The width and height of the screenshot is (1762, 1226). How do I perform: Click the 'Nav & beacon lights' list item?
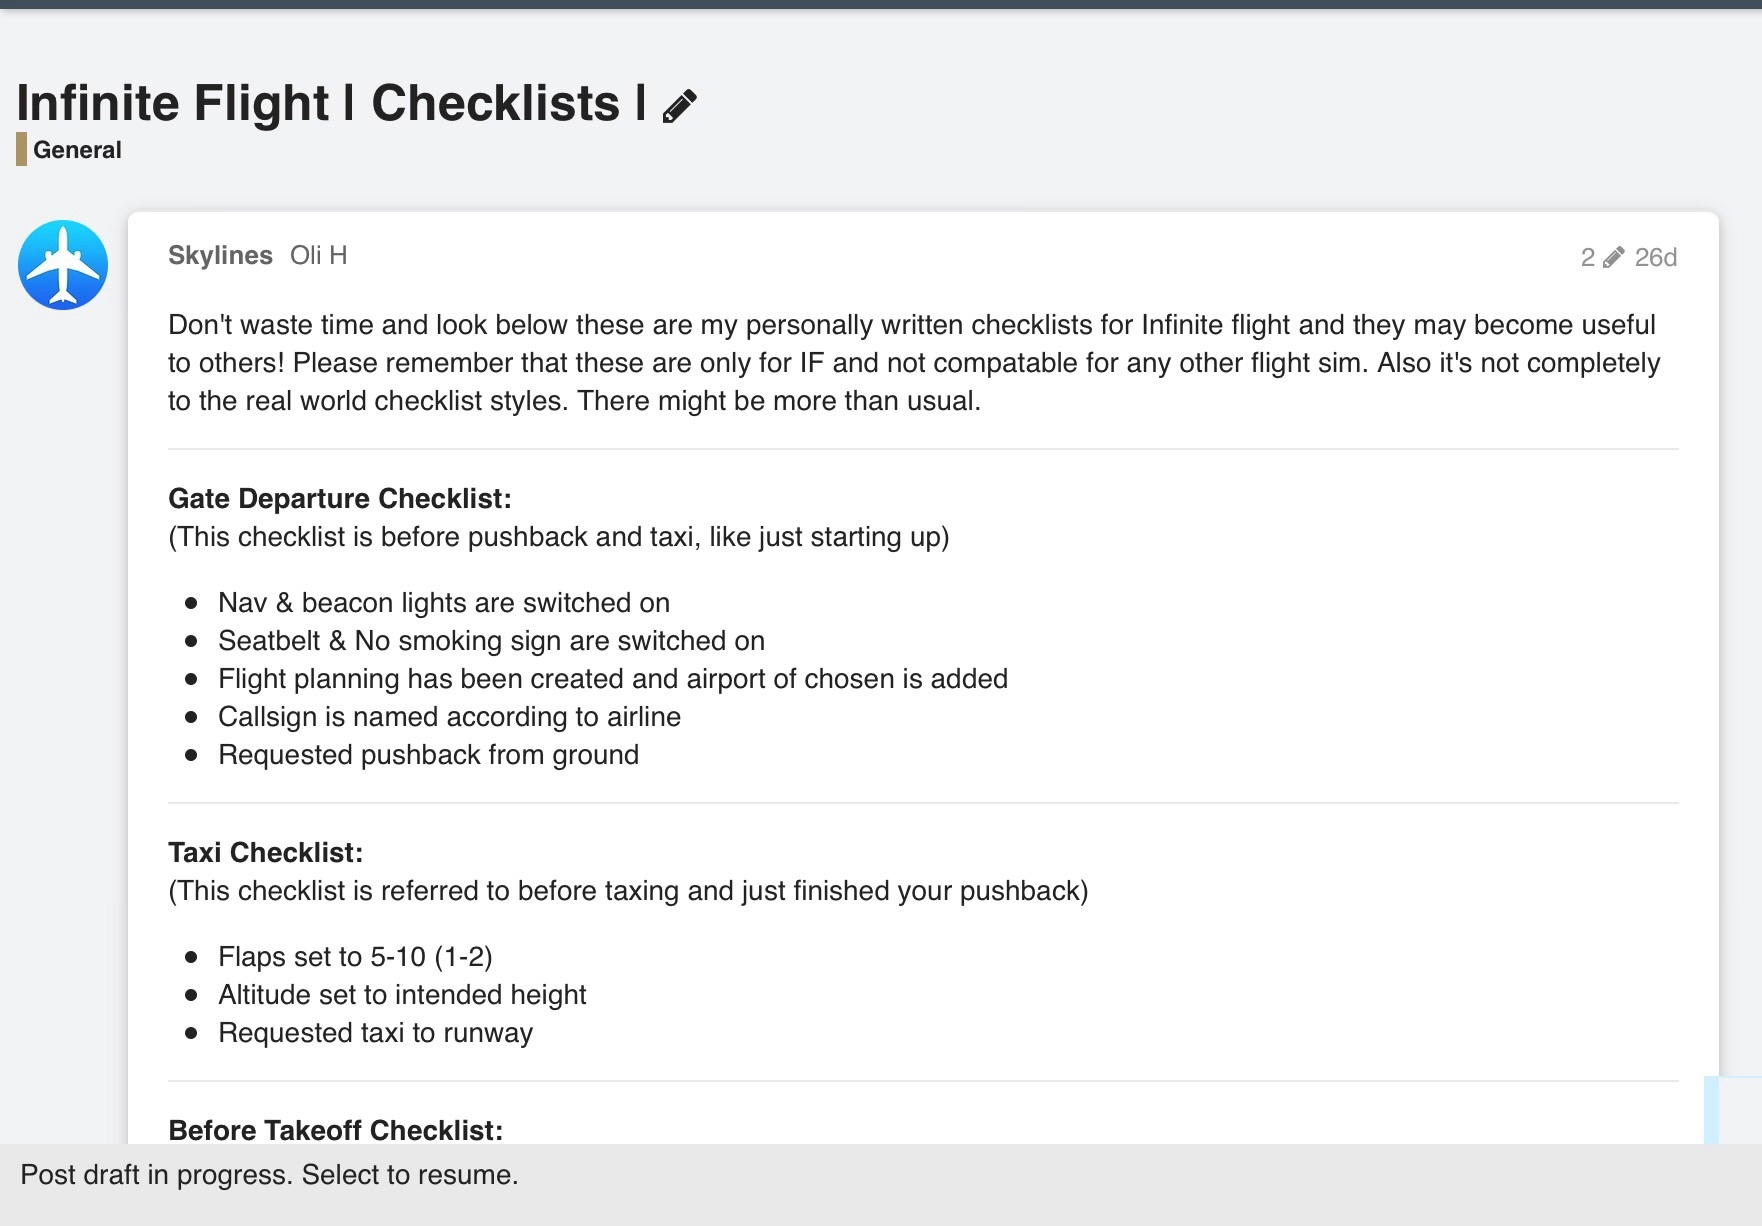(444, 603)
